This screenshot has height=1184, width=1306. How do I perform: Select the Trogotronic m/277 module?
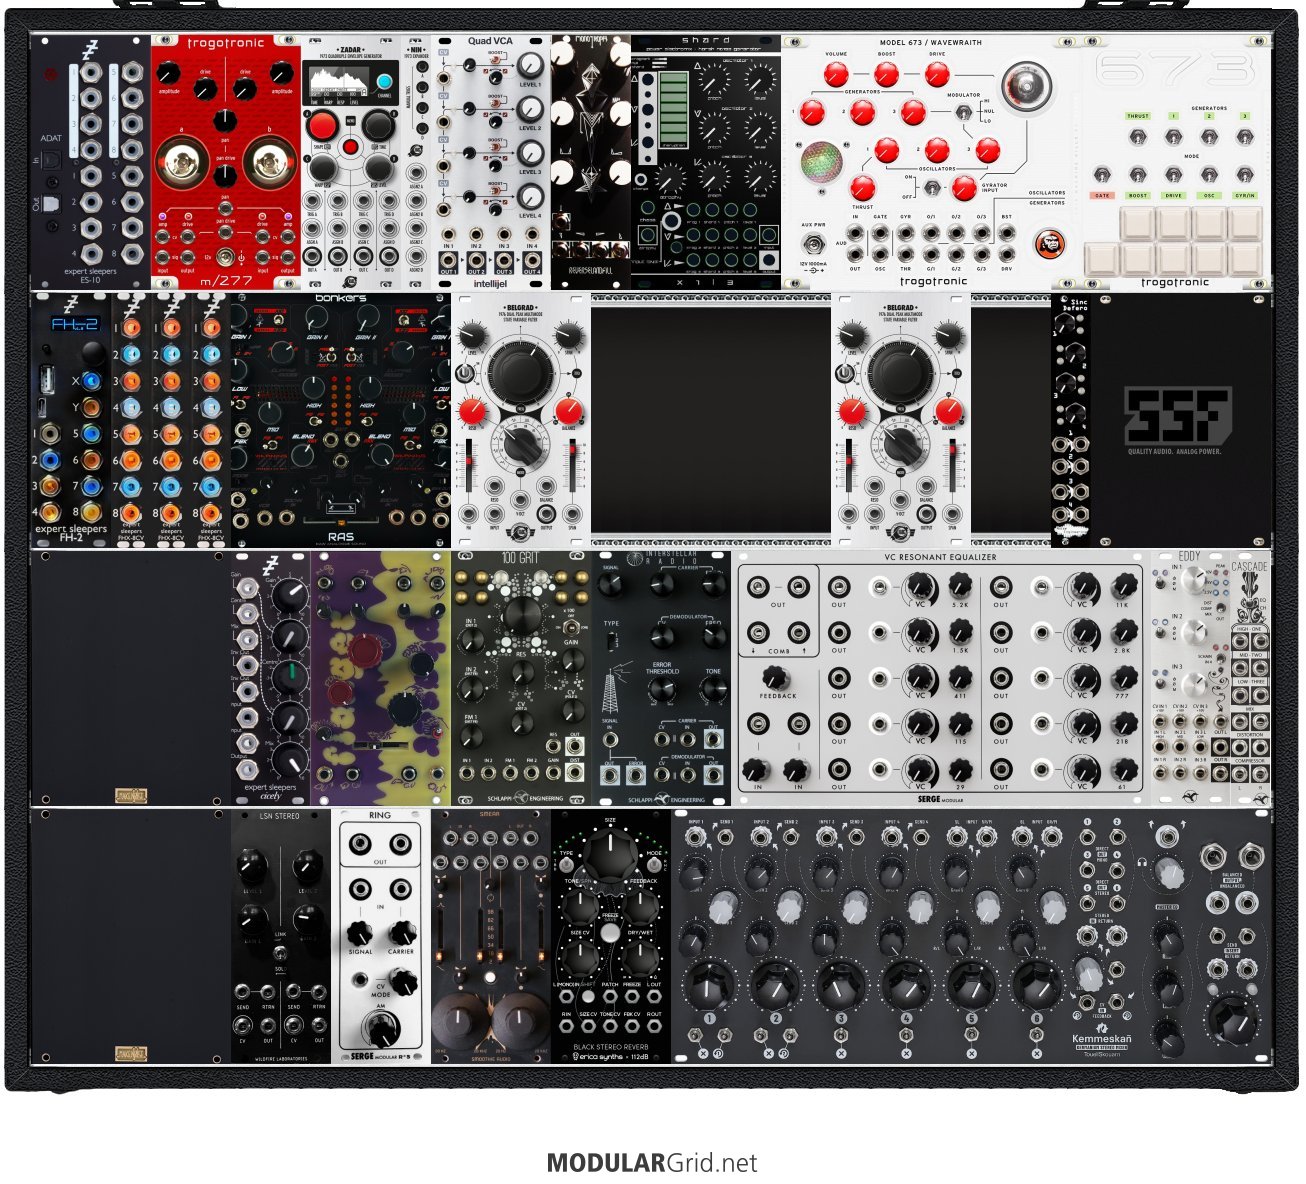226,162
